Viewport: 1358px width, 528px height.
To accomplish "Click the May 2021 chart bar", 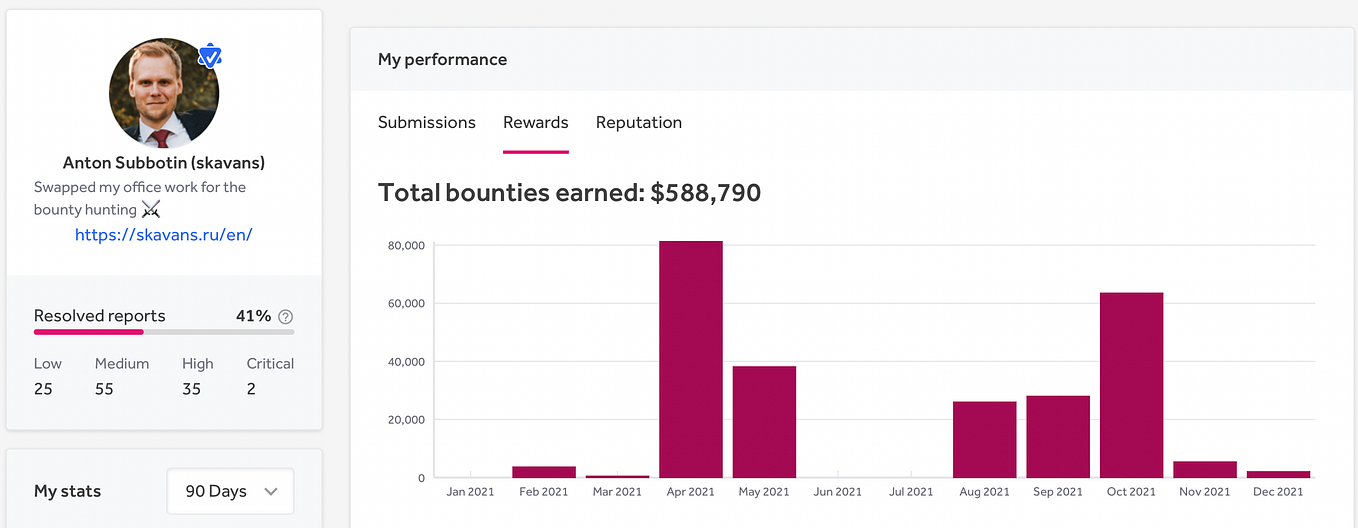I will click(x=764, y=422).
